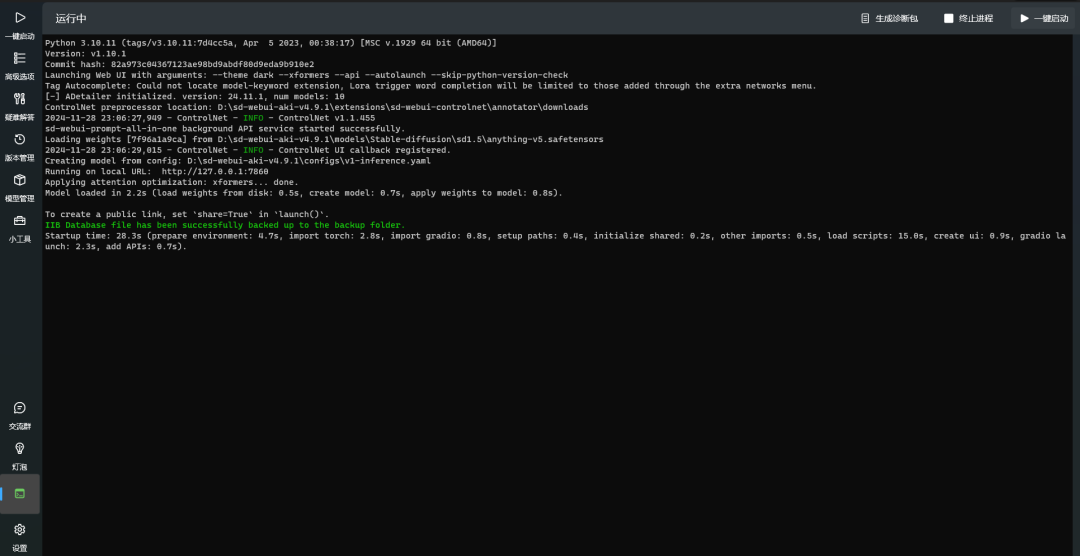This screenshot has width=1080, height=556.
Task: Open 疑难解答 troubleshooting page
Action: [19, 106]
